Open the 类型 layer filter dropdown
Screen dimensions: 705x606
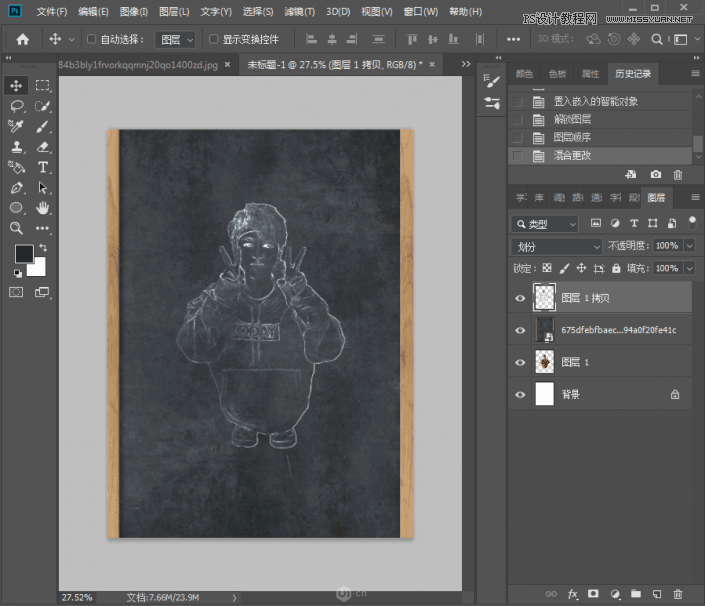pyautogui.click(x=545, y=224)
